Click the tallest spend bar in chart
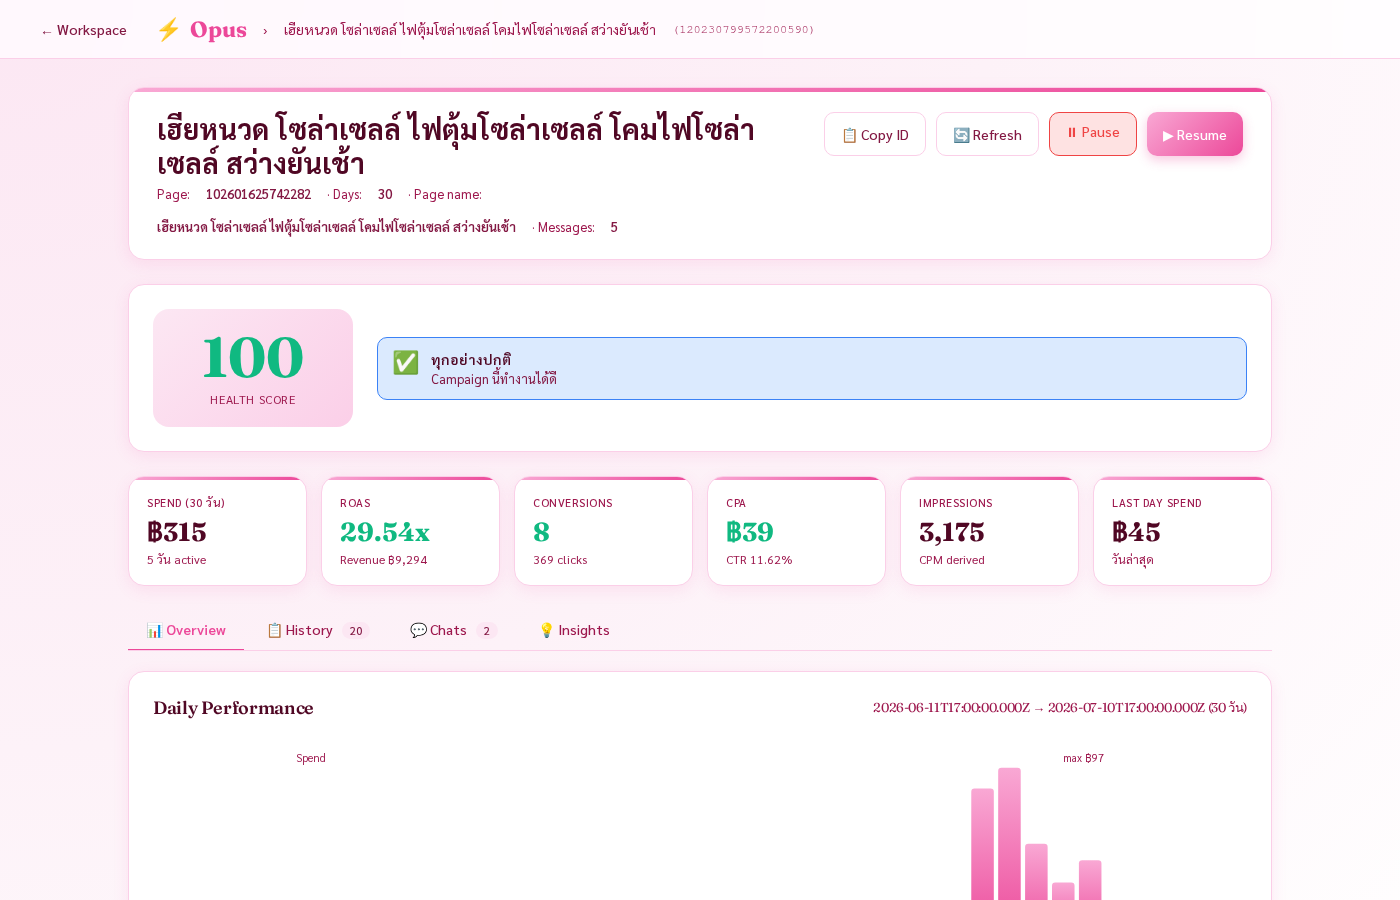1400x900 pixels. (1009, 834)
